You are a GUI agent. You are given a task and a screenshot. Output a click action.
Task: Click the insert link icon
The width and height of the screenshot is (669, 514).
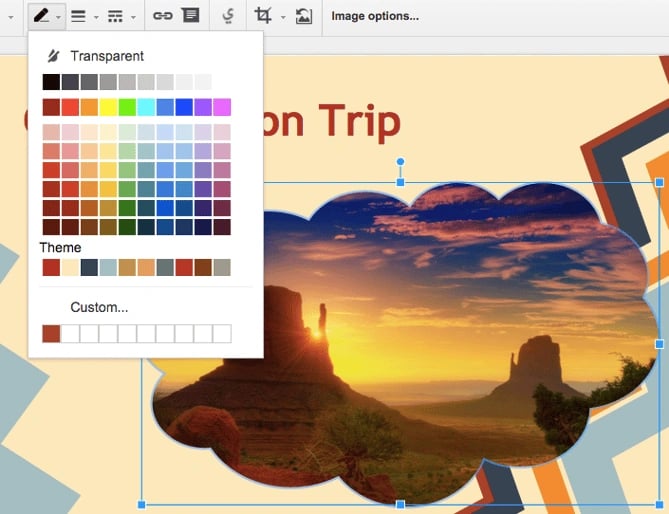click(x=162, y=16)
